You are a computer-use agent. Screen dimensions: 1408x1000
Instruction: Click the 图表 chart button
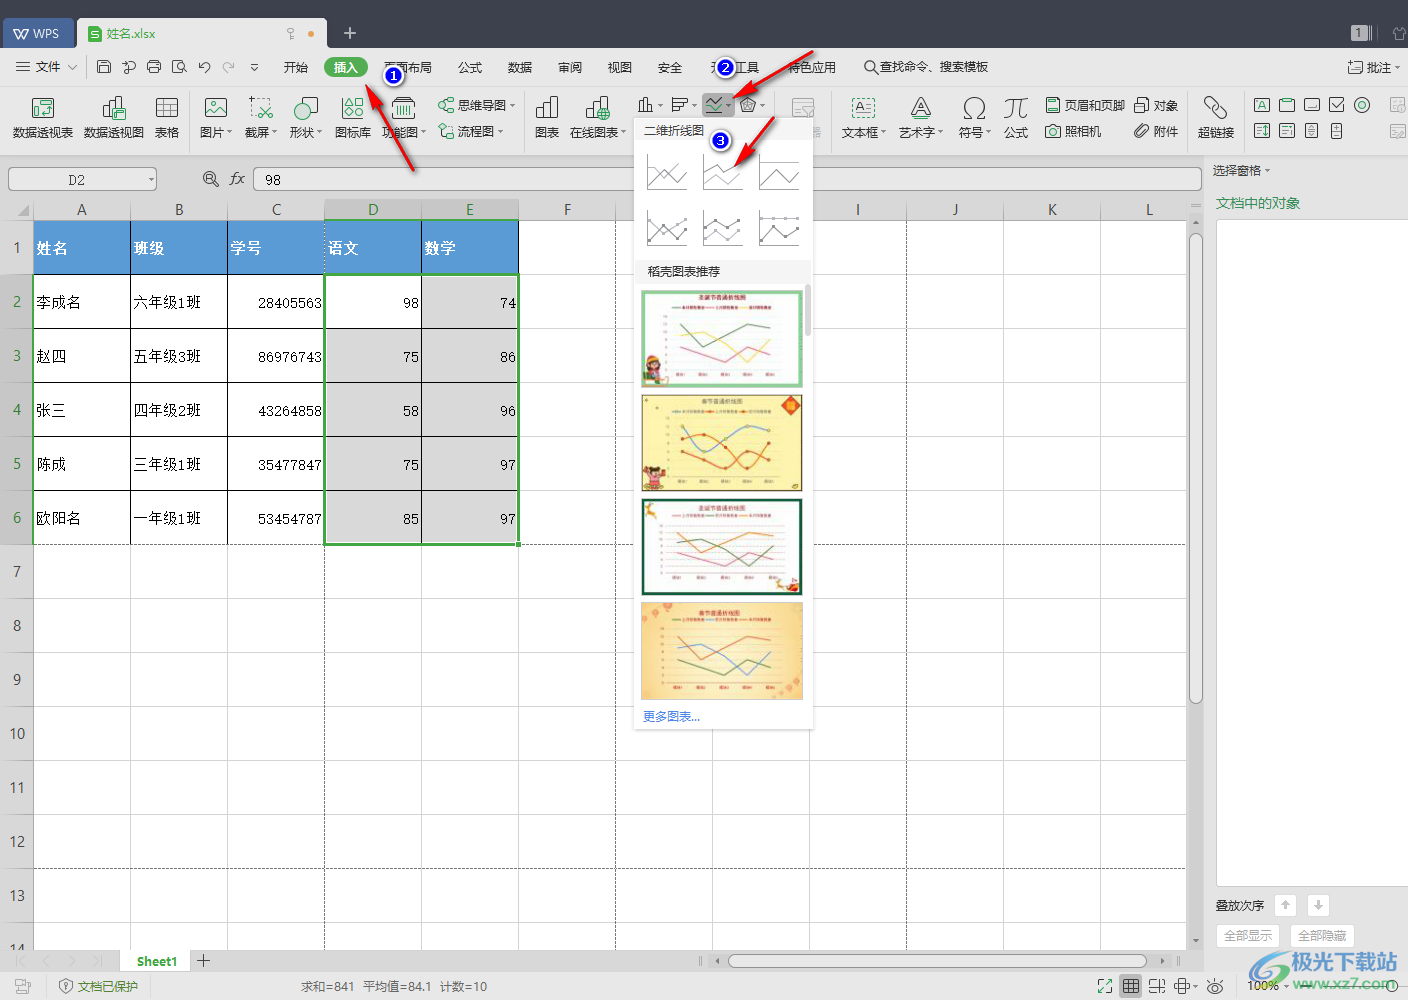coord(547,118)
